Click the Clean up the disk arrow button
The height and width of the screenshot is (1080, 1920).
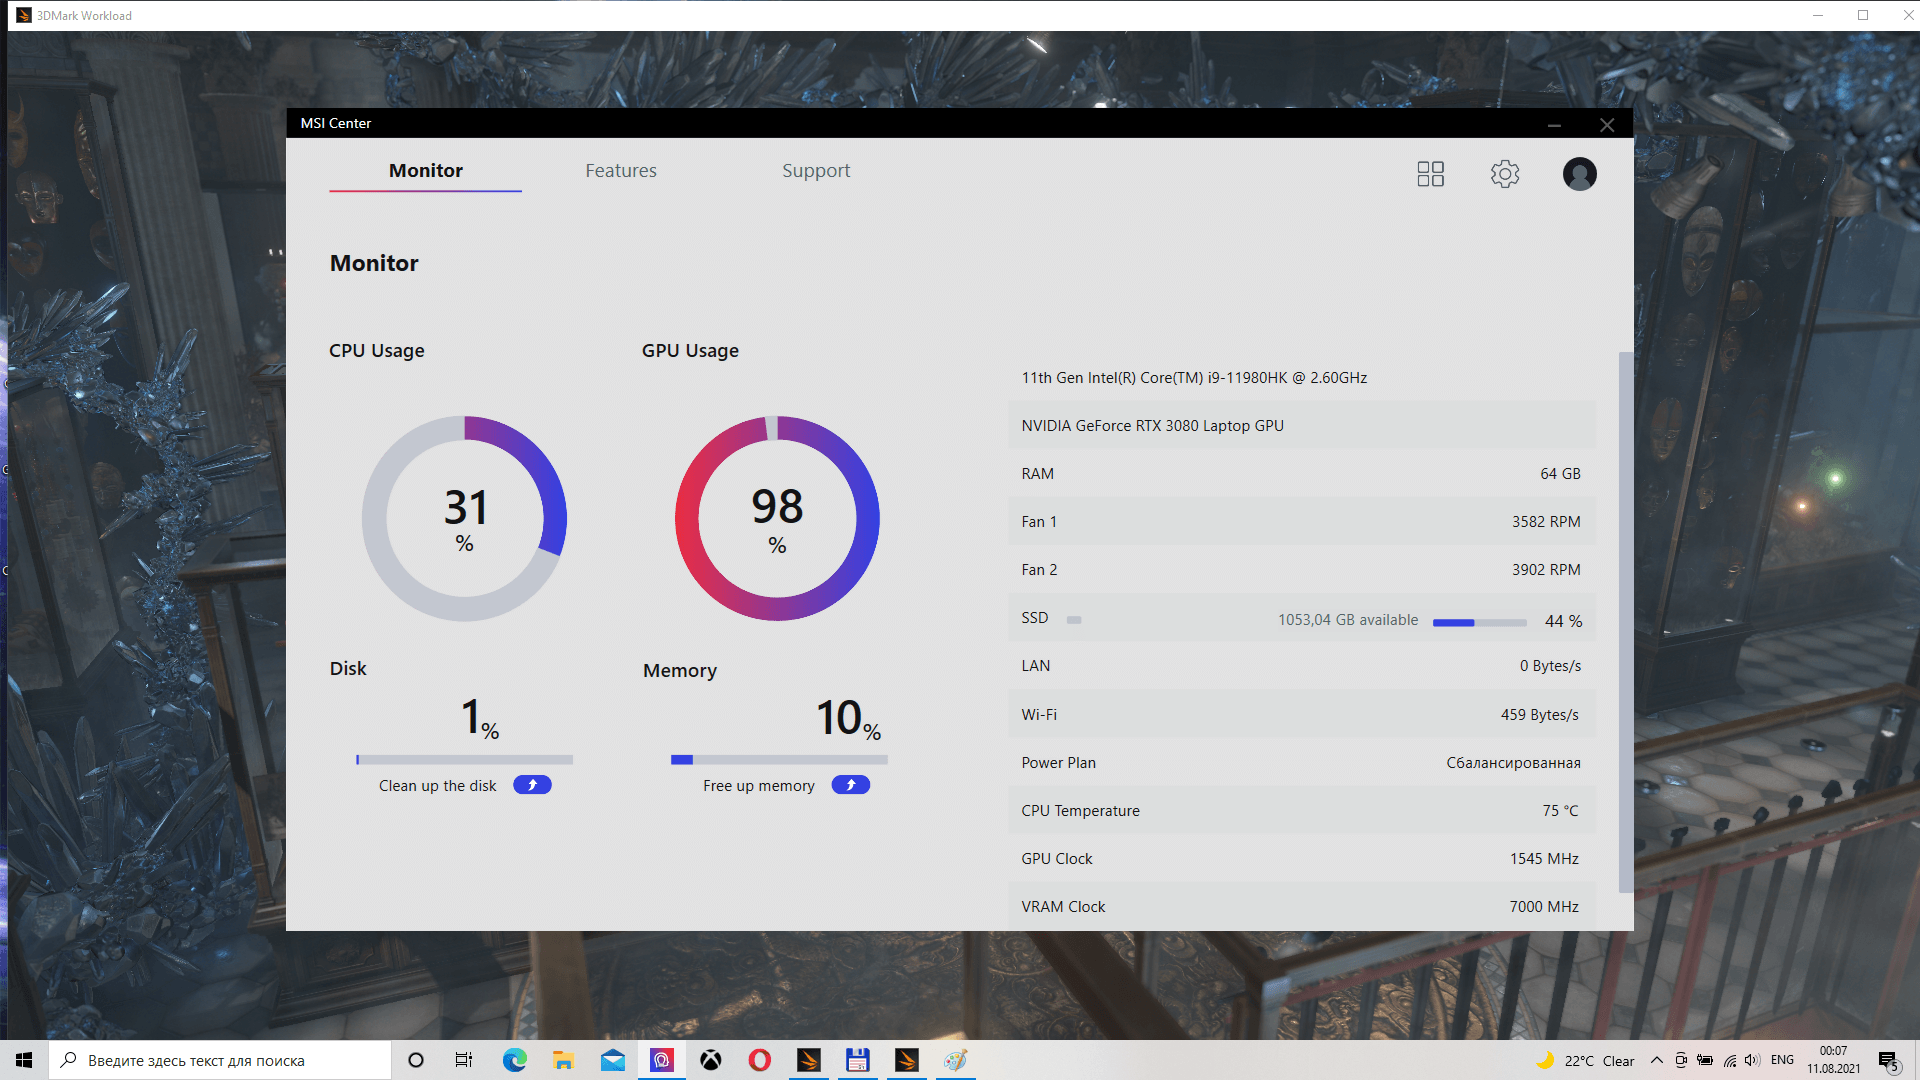[532, 785]
